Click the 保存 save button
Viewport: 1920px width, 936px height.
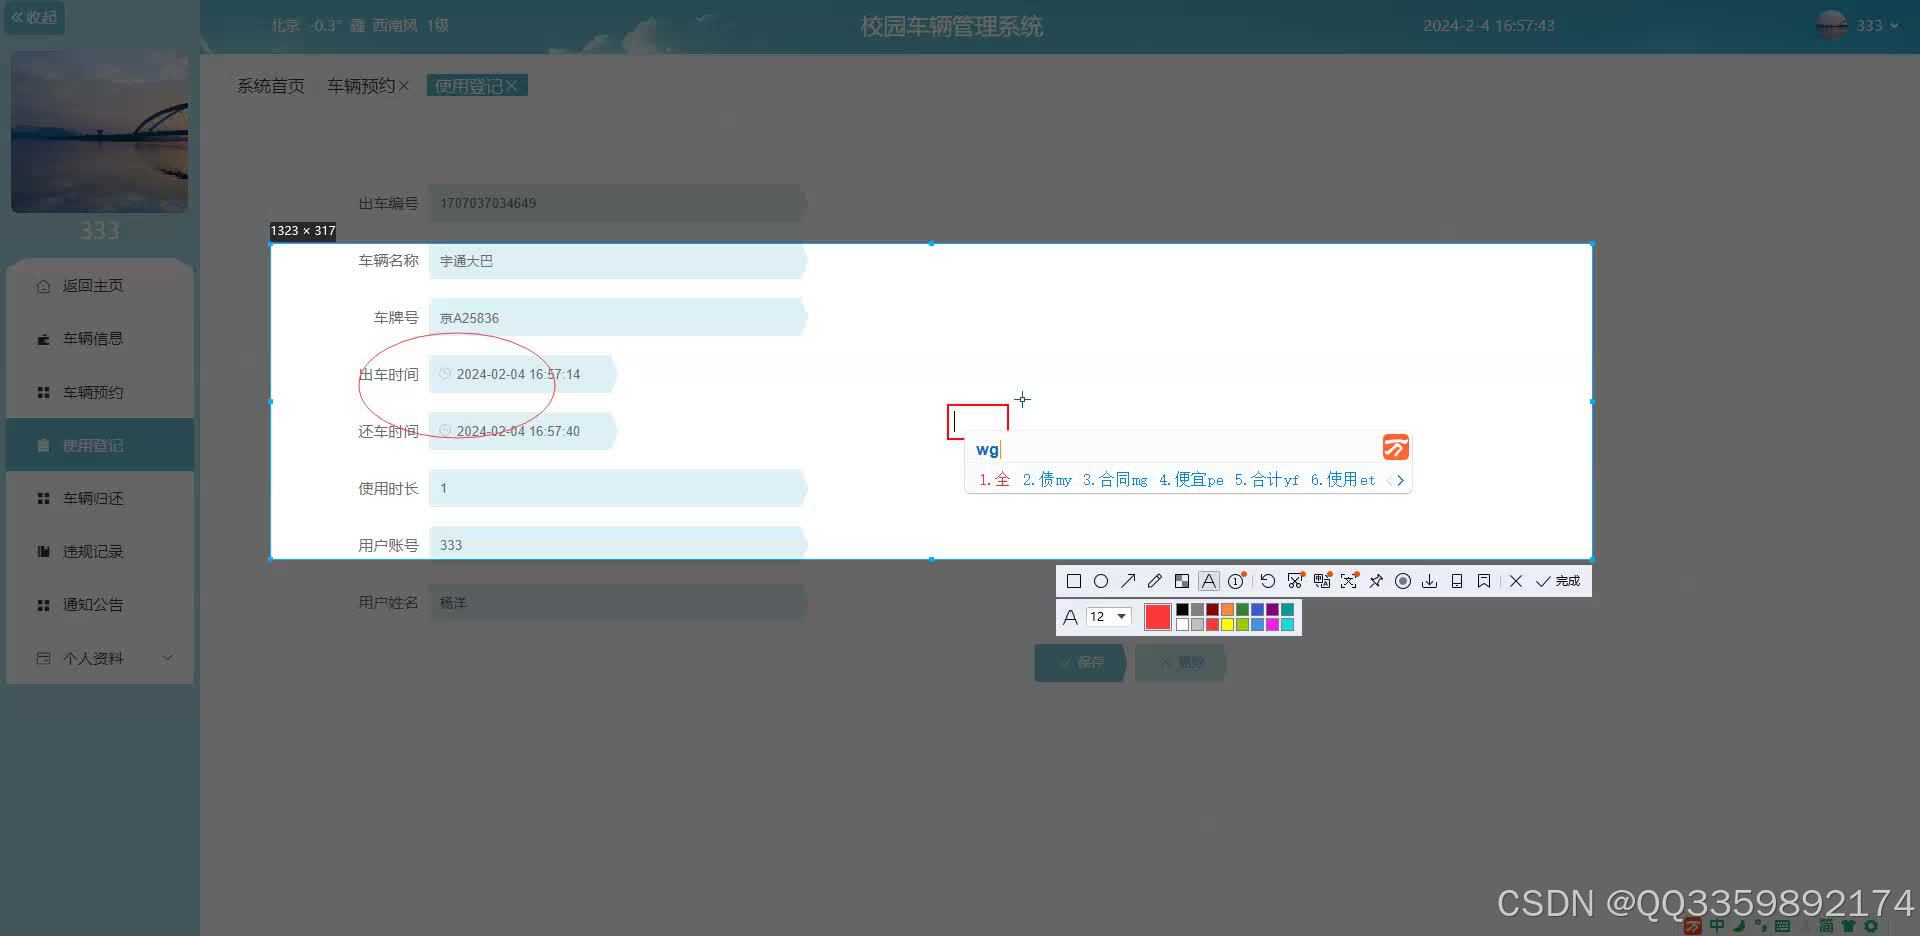1080,662
